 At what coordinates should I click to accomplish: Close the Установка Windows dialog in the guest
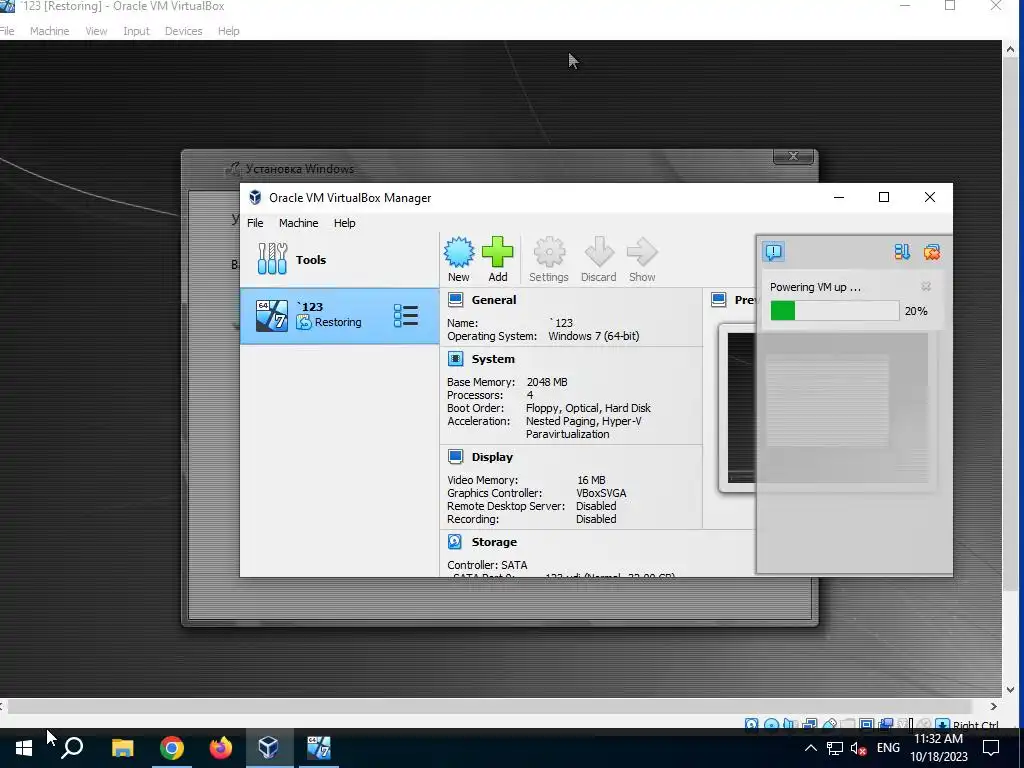pos(793,156)
